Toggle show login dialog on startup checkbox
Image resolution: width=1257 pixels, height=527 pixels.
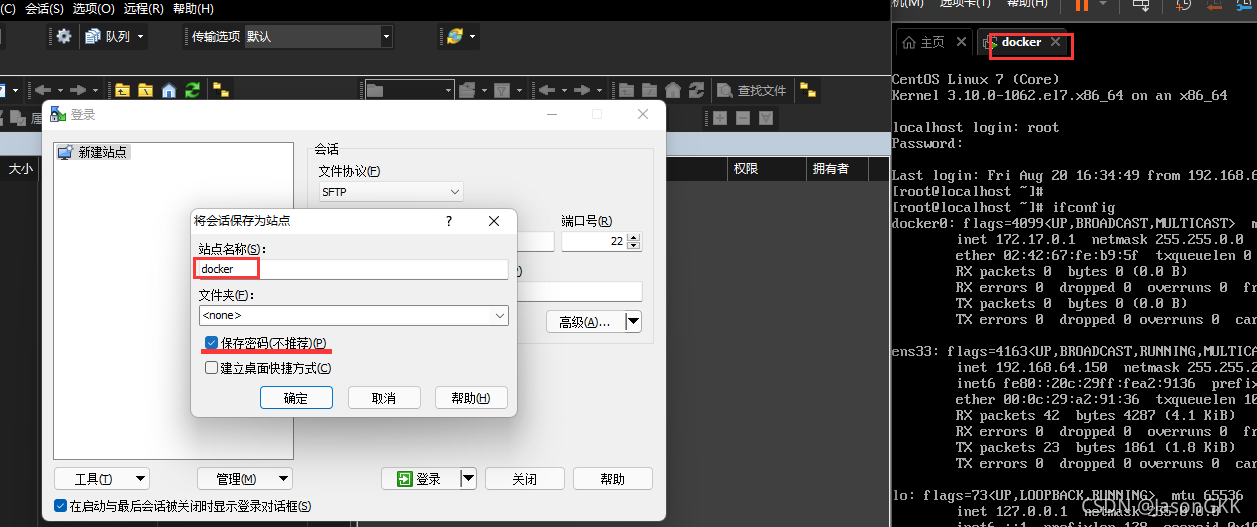pyautogui.click(x=60, y=506)
